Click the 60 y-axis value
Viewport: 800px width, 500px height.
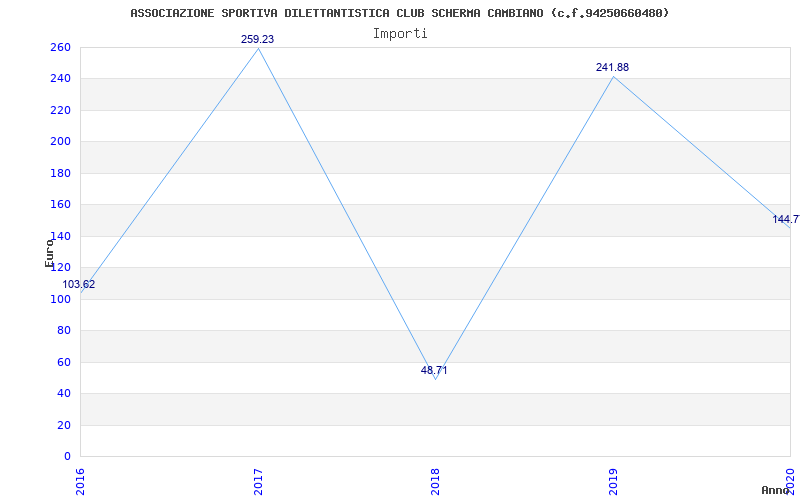[63, 362]
